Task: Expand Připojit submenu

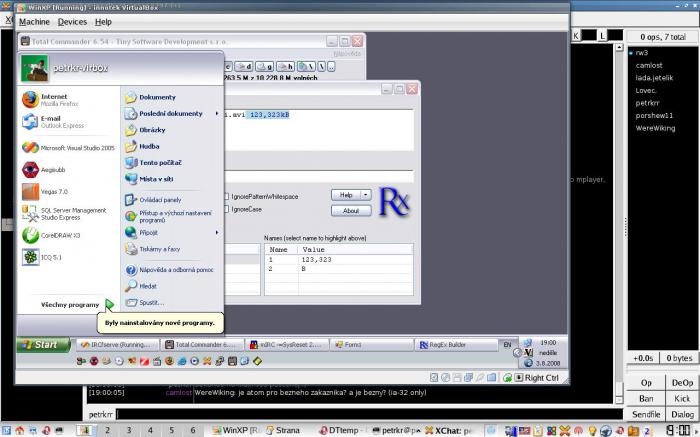Action: (172, 233)
